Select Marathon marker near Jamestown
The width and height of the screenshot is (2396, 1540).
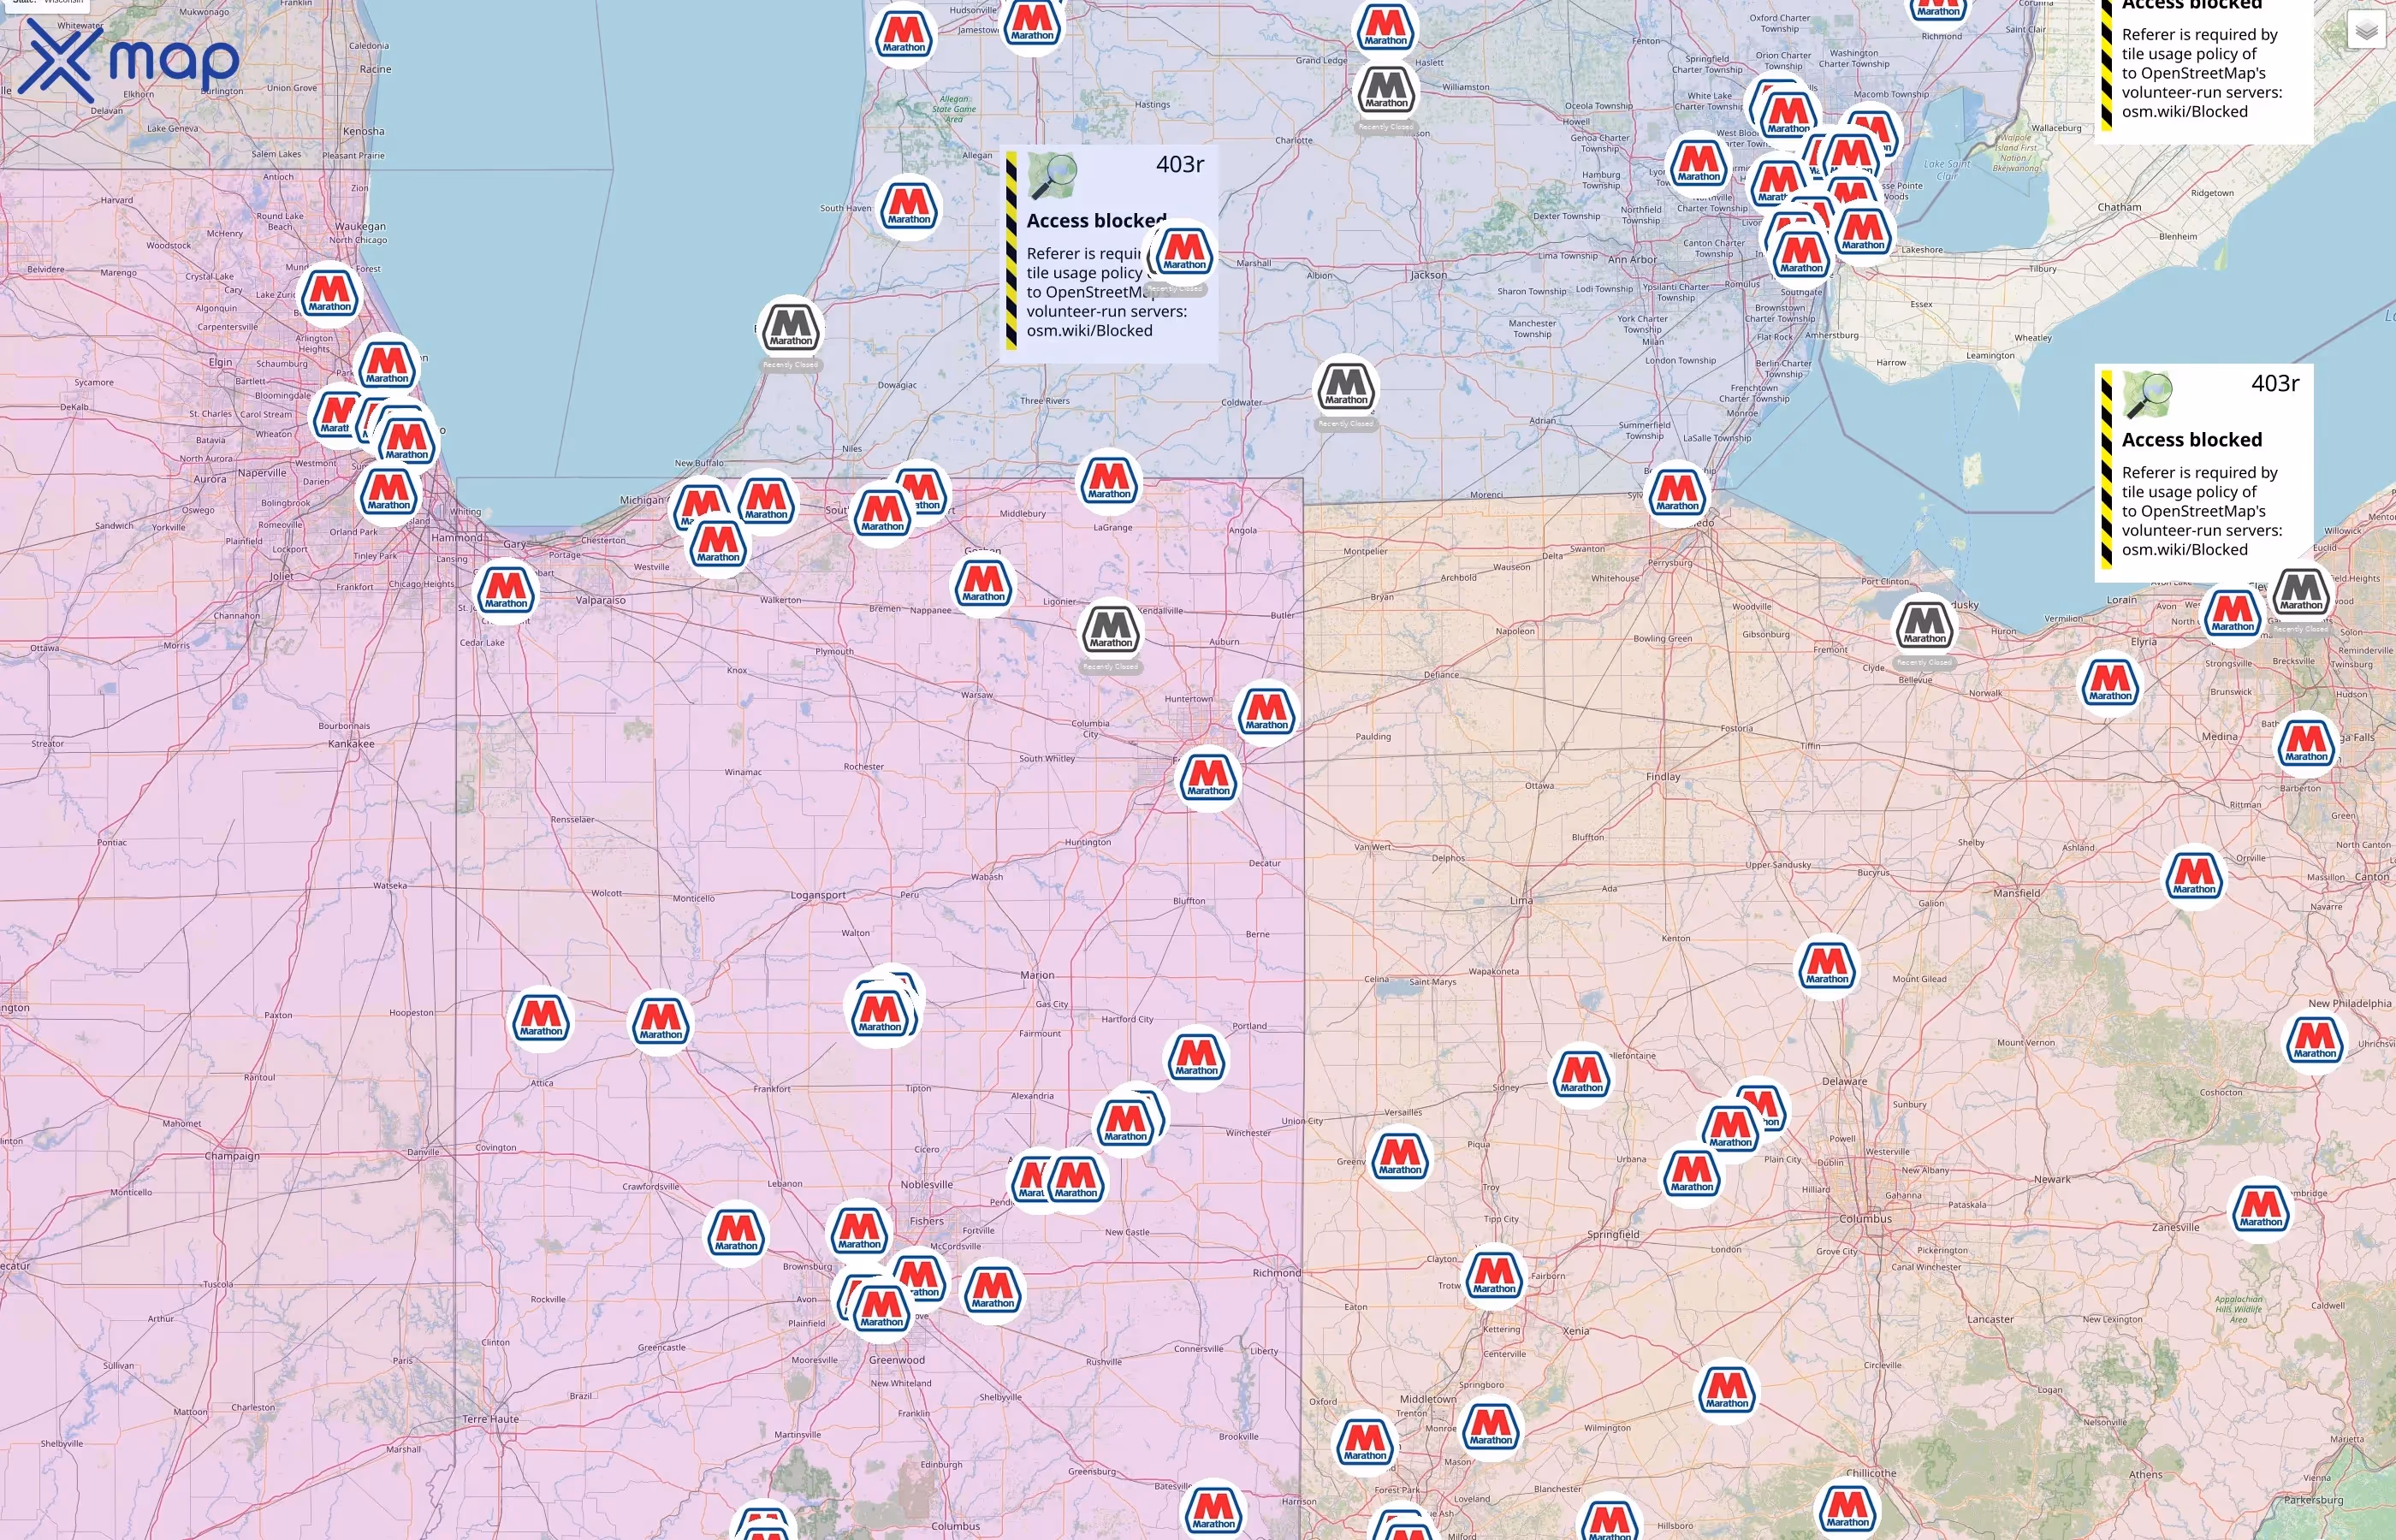1032,24
